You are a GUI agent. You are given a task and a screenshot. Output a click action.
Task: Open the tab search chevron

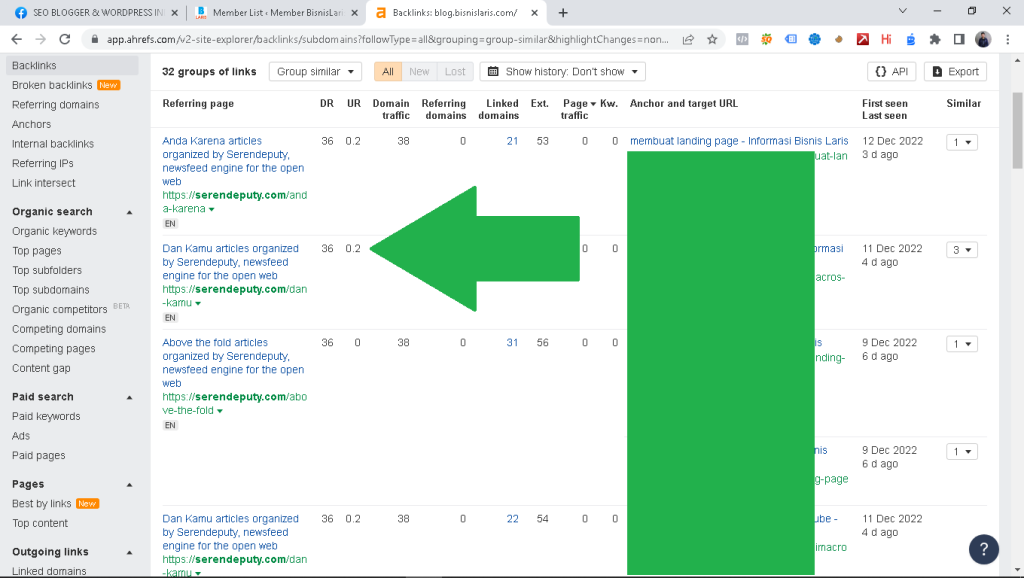click(x=903, y=11)
